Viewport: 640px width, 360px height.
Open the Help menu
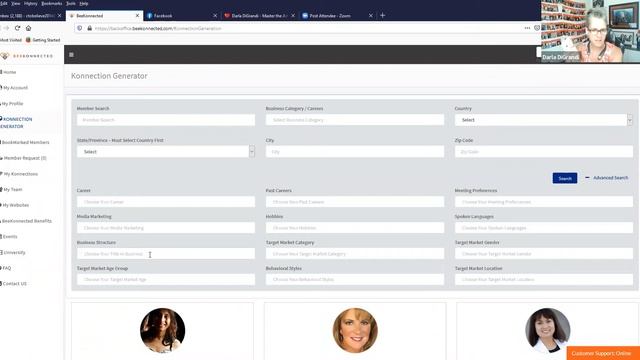(x=84, y=3)
